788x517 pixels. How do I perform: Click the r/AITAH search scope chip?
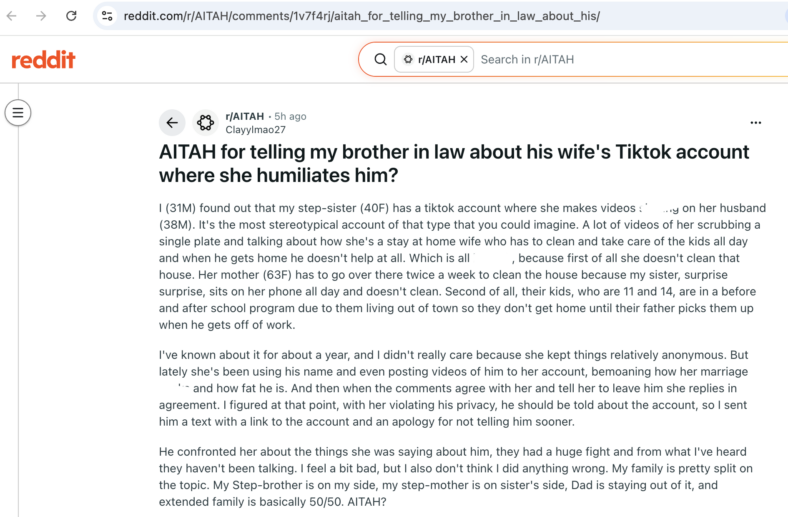434,59
